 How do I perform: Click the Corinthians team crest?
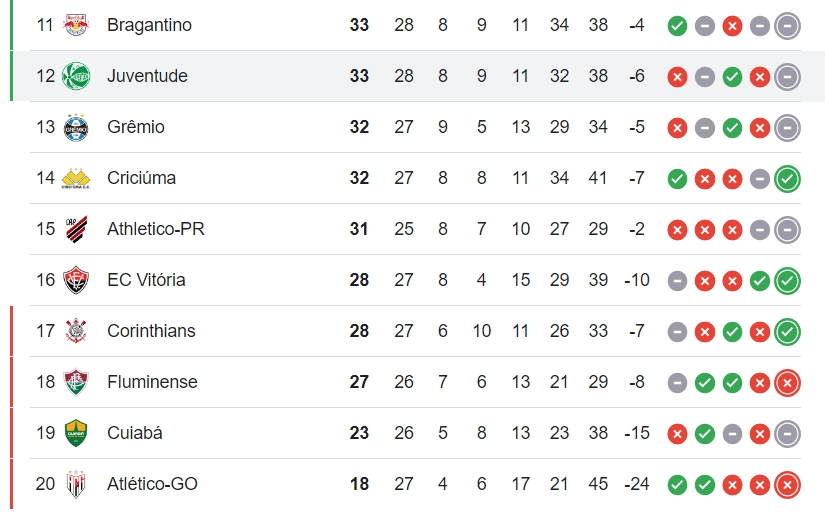[x=76, y=331]
